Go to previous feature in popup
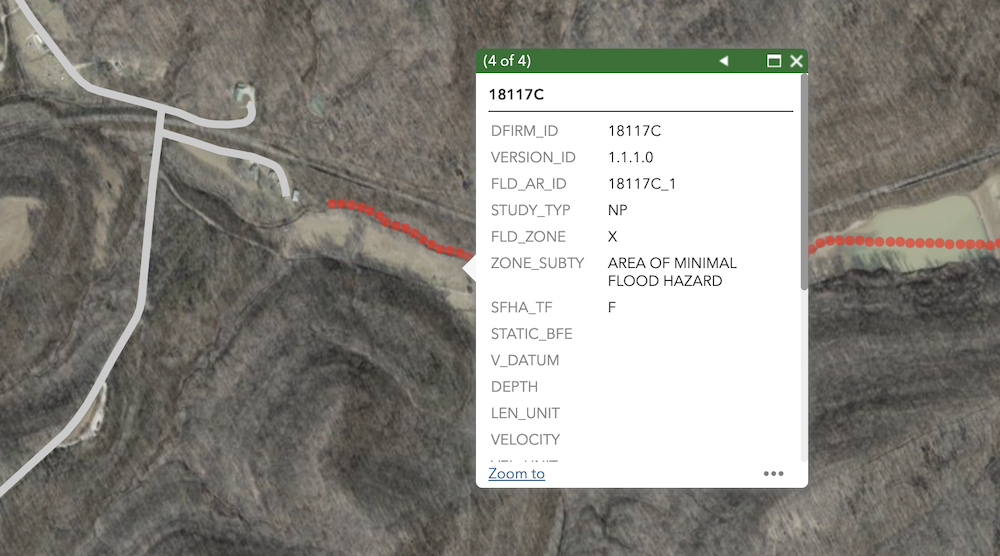The width and height of the screenshot is (1000, 556). [x=724, y=61]
